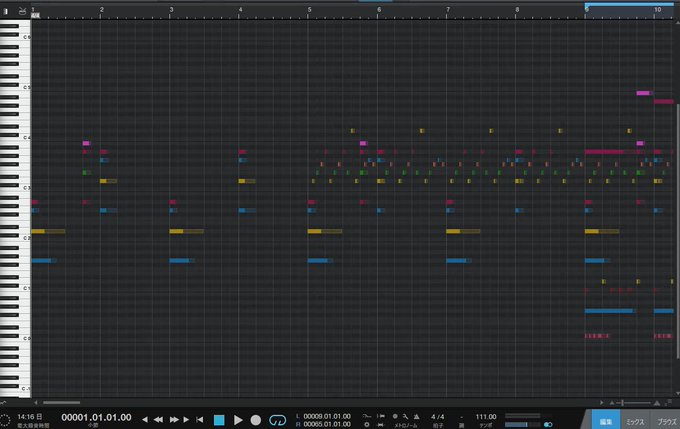Click Return to Zero button
Viewport: 680px width, 429px height.
point(199,419)
